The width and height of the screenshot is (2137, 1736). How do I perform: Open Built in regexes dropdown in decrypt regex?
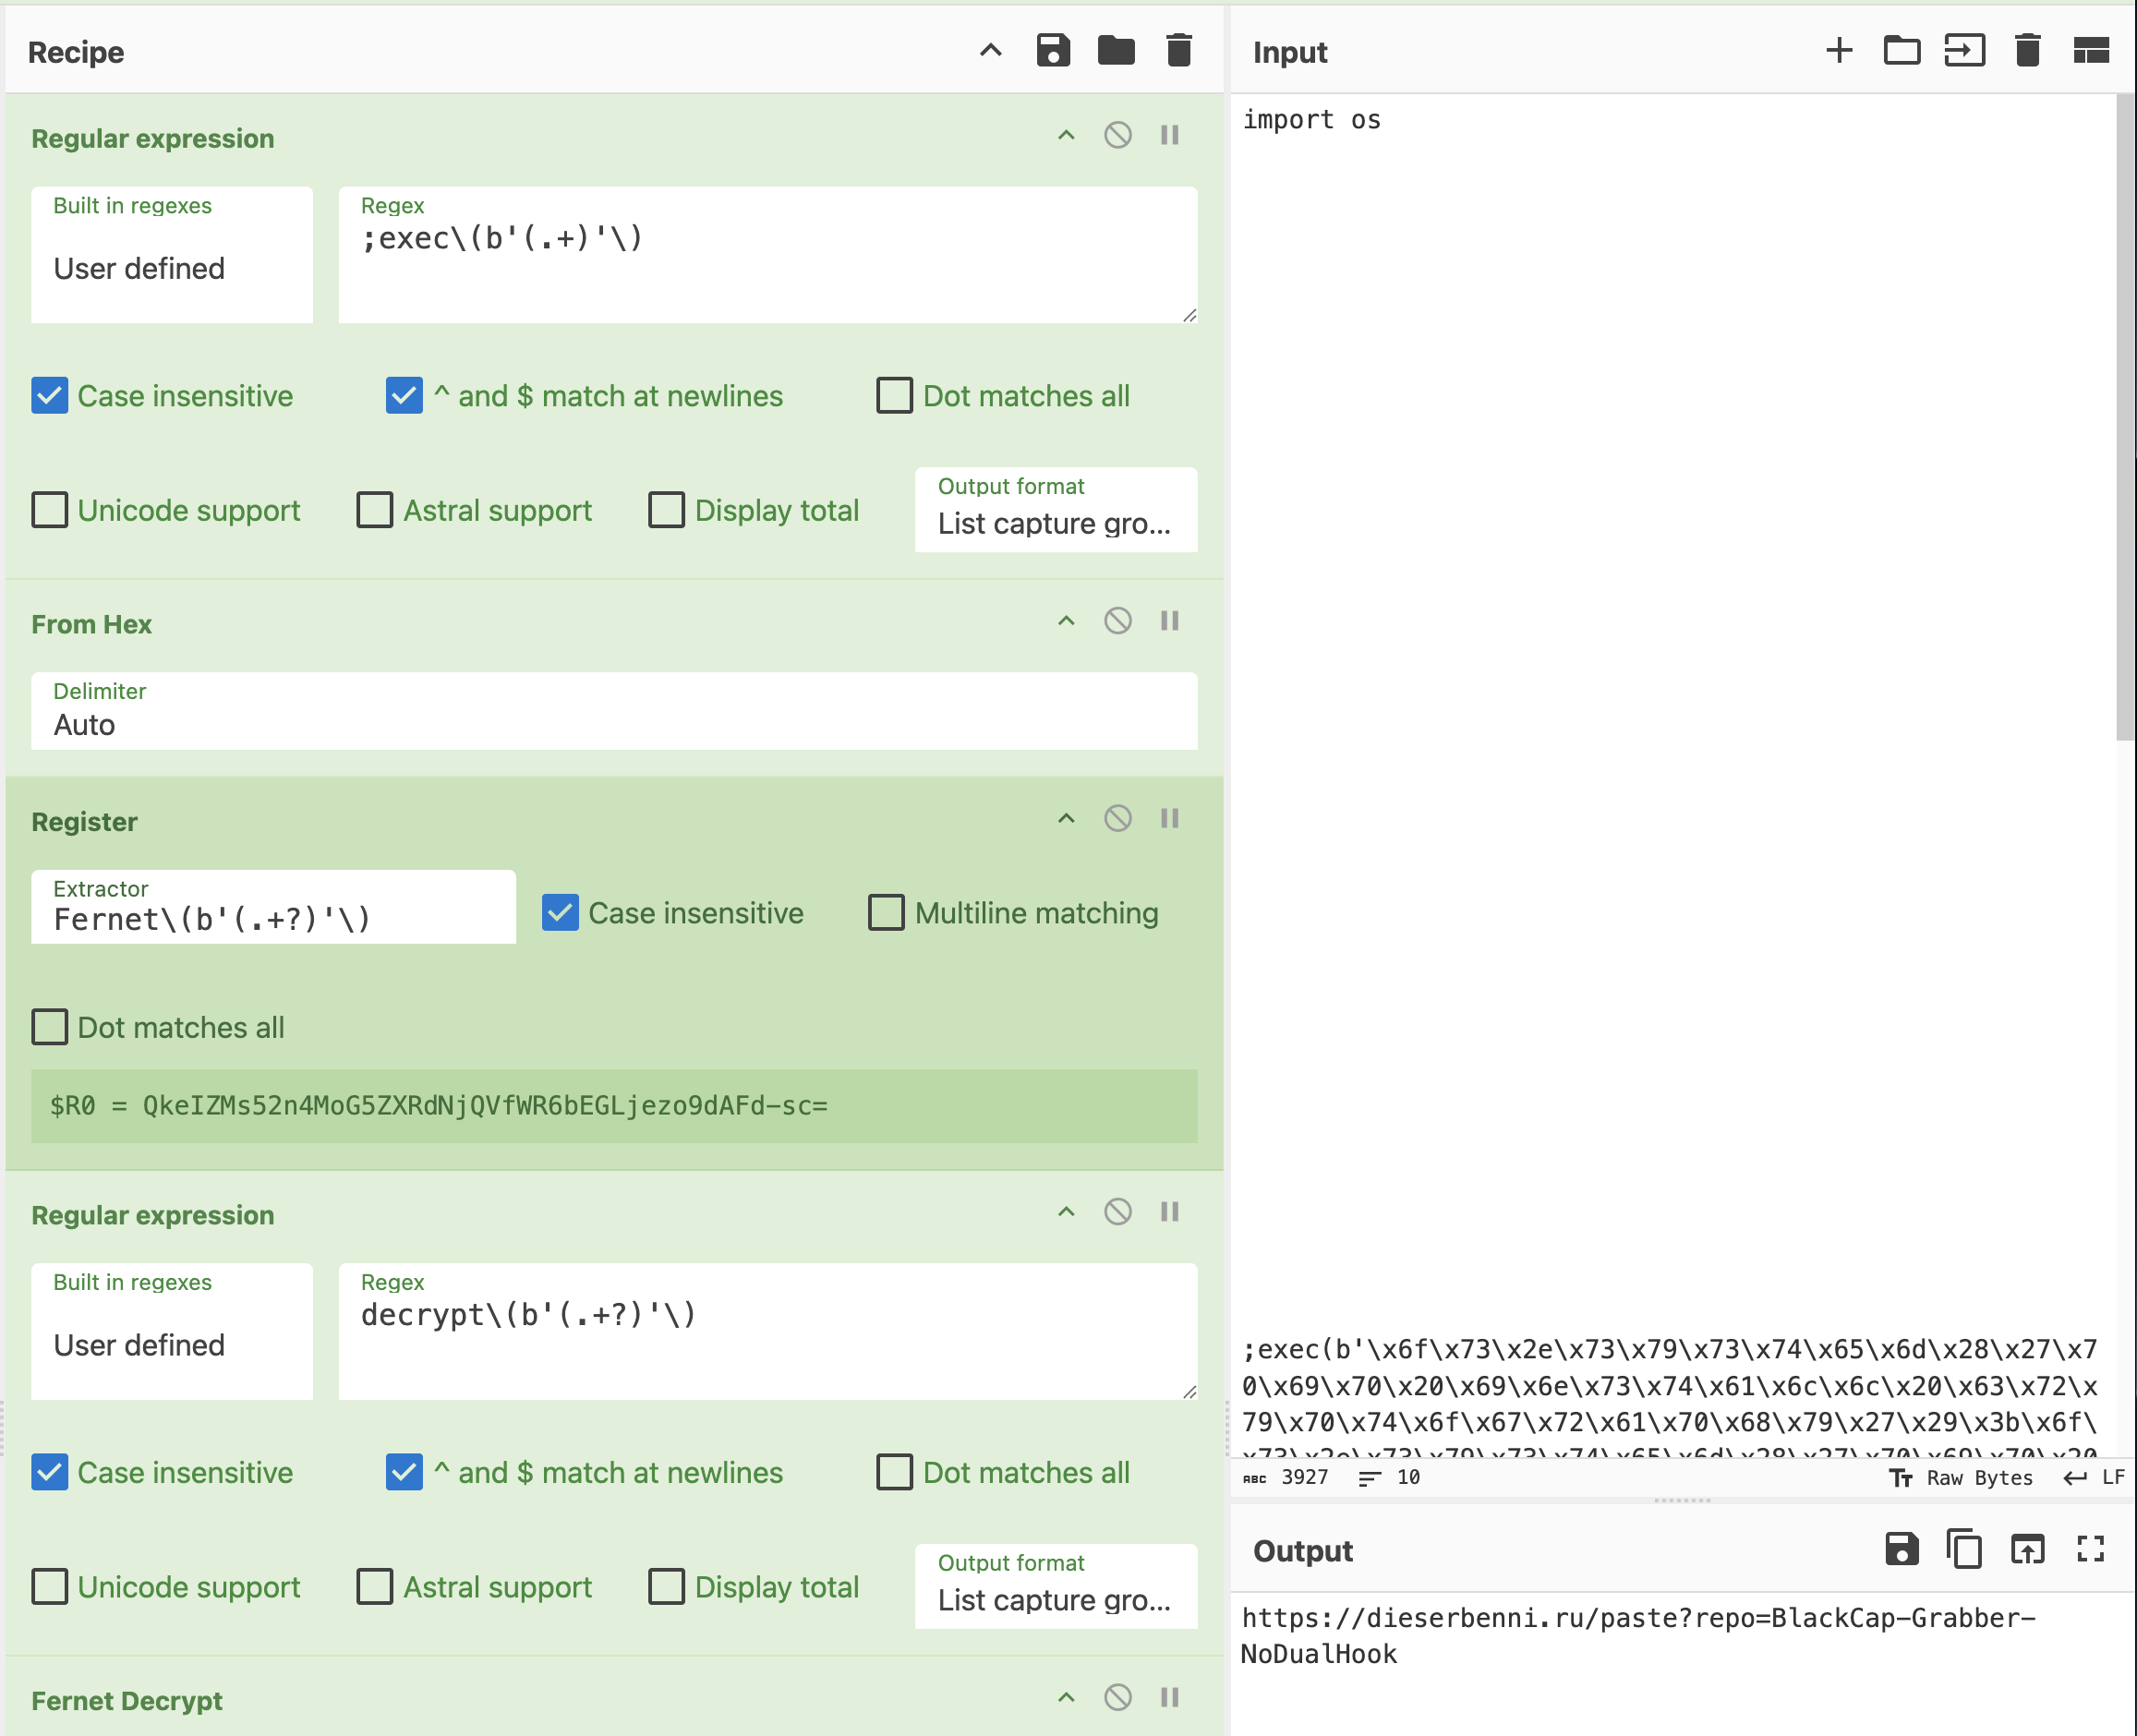point(172,1332)
